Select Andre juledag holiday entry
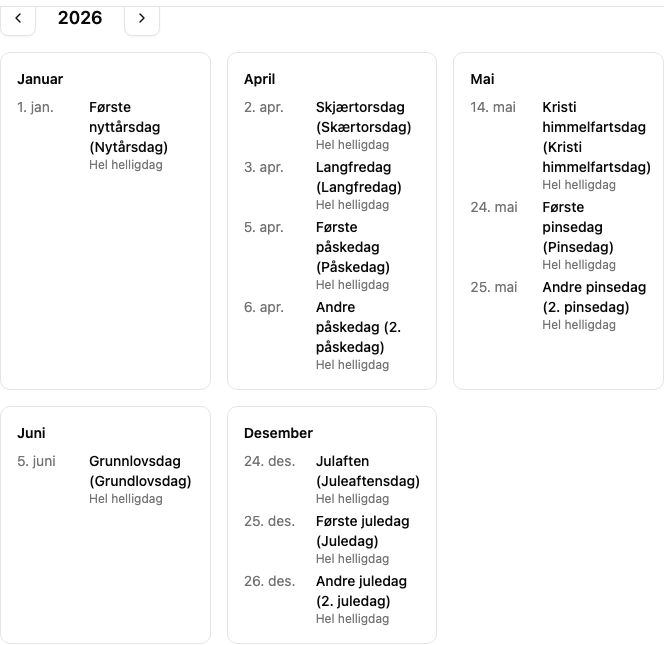664x645 pixels. click(332, 600)
